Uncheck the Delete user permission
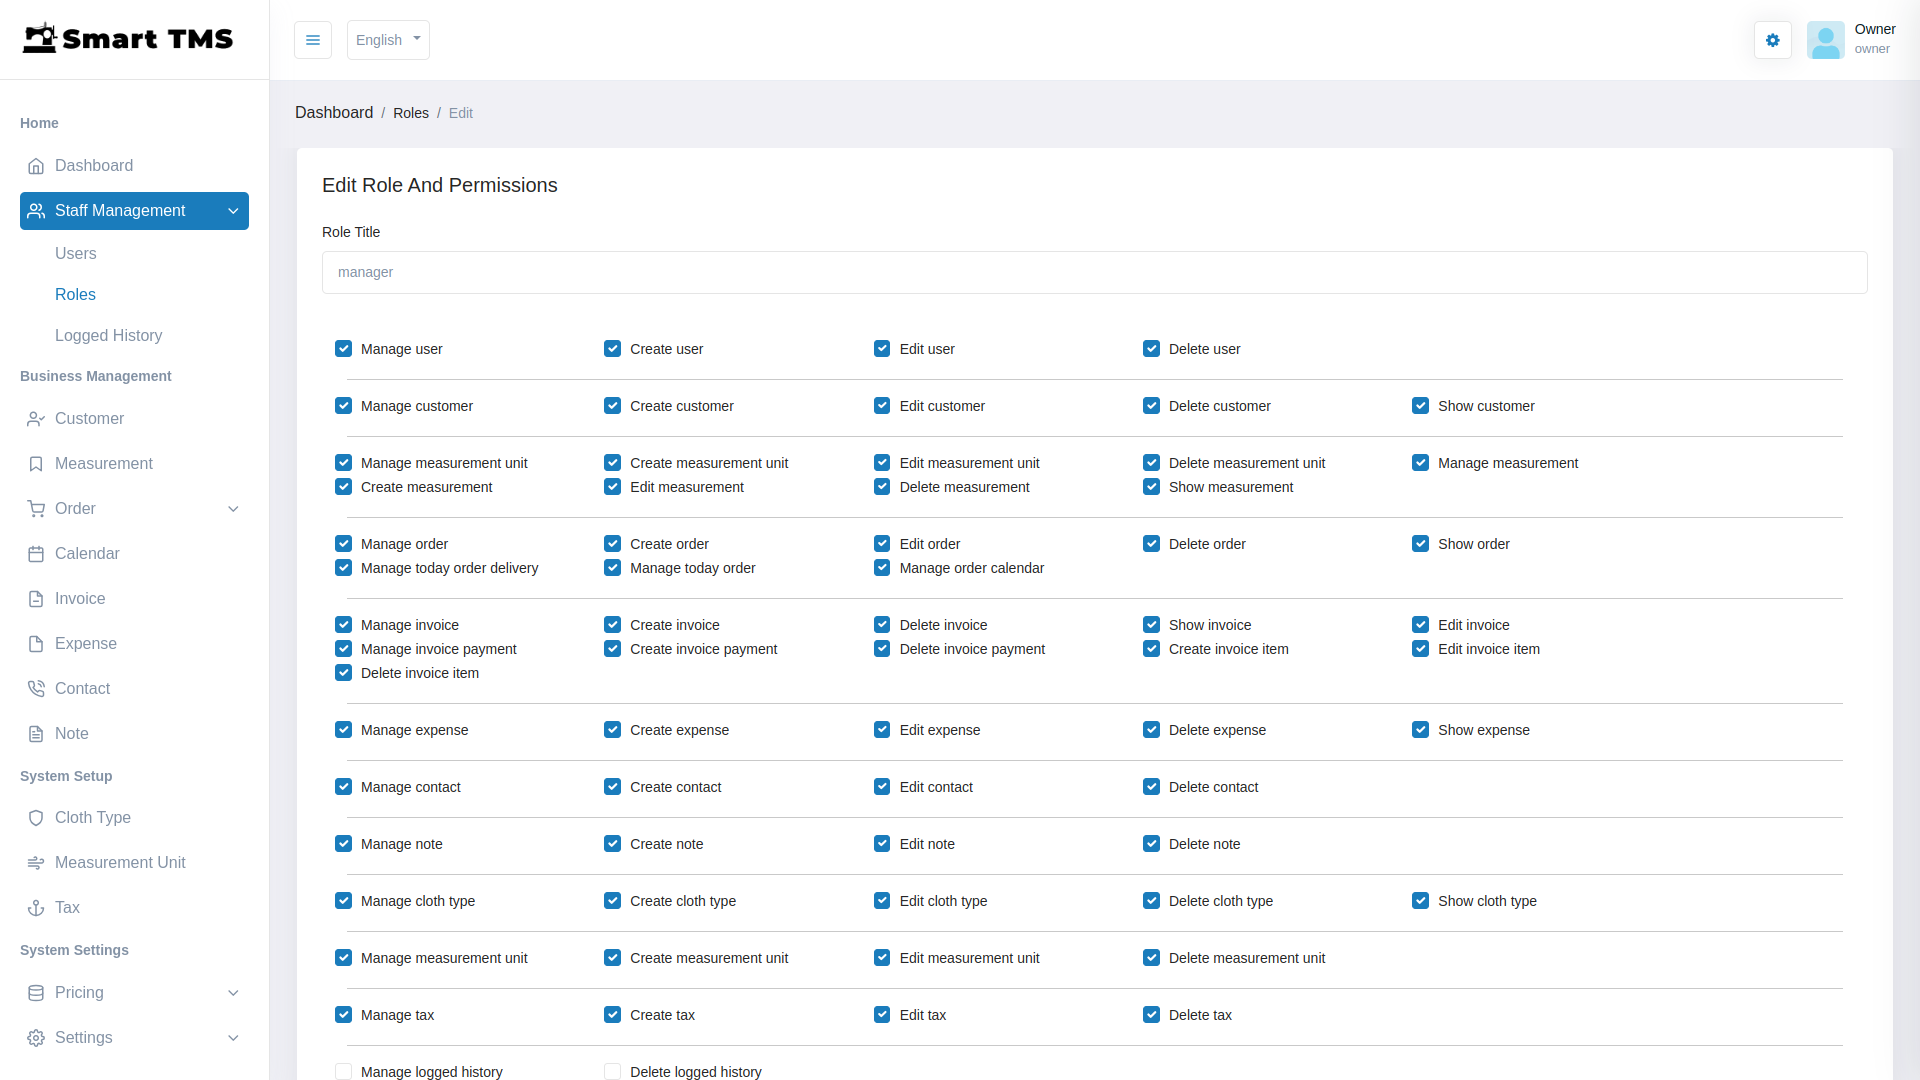Image resolution: width=1920 pixels, height=1080 pixels. point(1151,349)
